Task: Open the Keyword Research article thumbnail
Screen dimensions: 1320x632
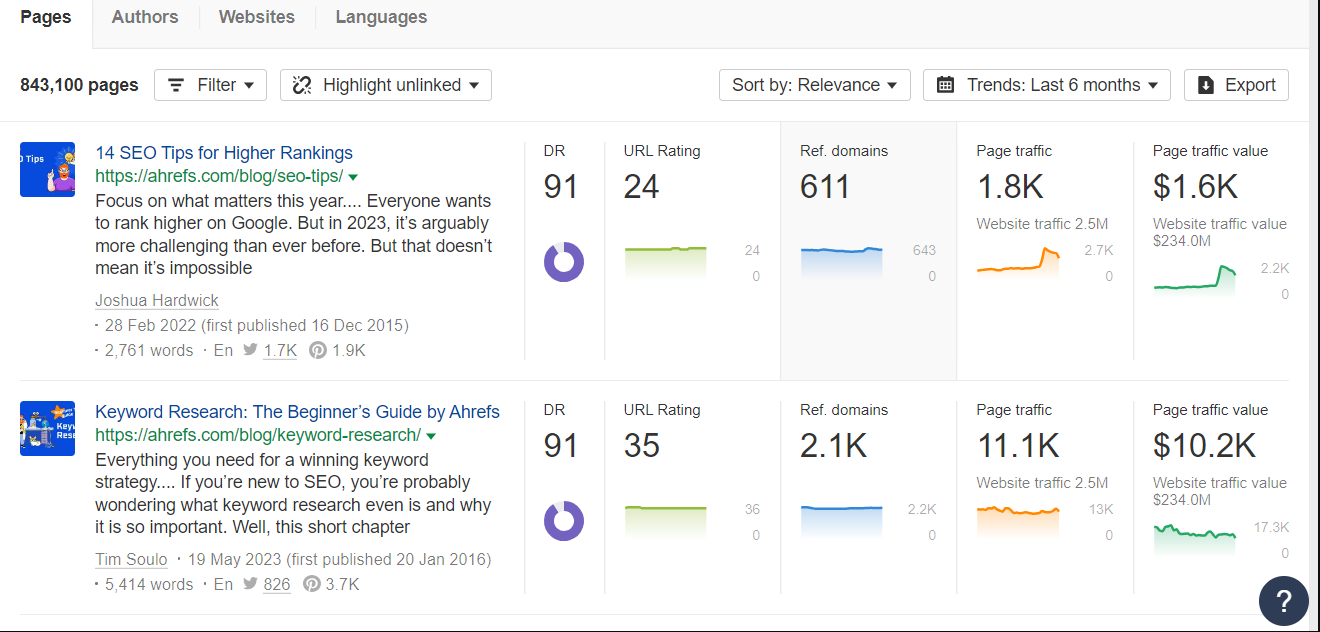Action: pyautogui.click(x=47, y=428)
